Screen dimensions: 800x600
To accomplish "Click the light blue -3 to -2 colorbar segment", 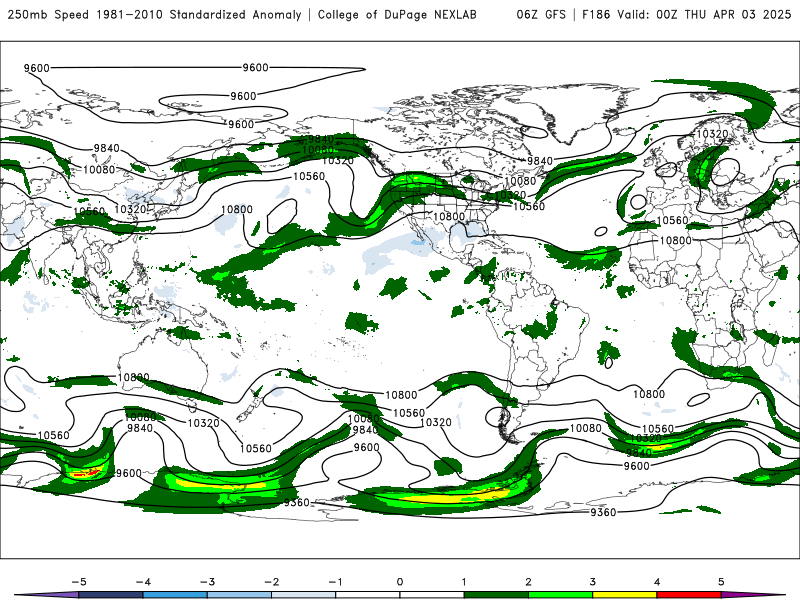I will 239,595.
